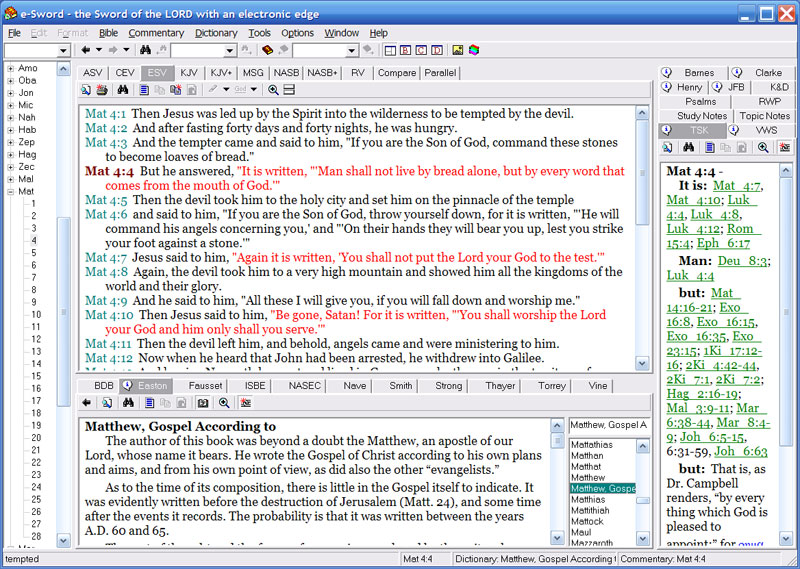Expand the Hab book node in tree
The image size is (800, 569).
coord(10,130)
